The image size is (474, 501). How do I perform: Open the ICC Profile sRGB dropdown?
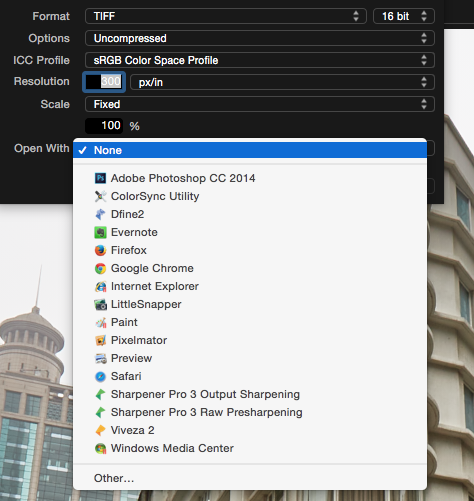(x=260, y=60)
